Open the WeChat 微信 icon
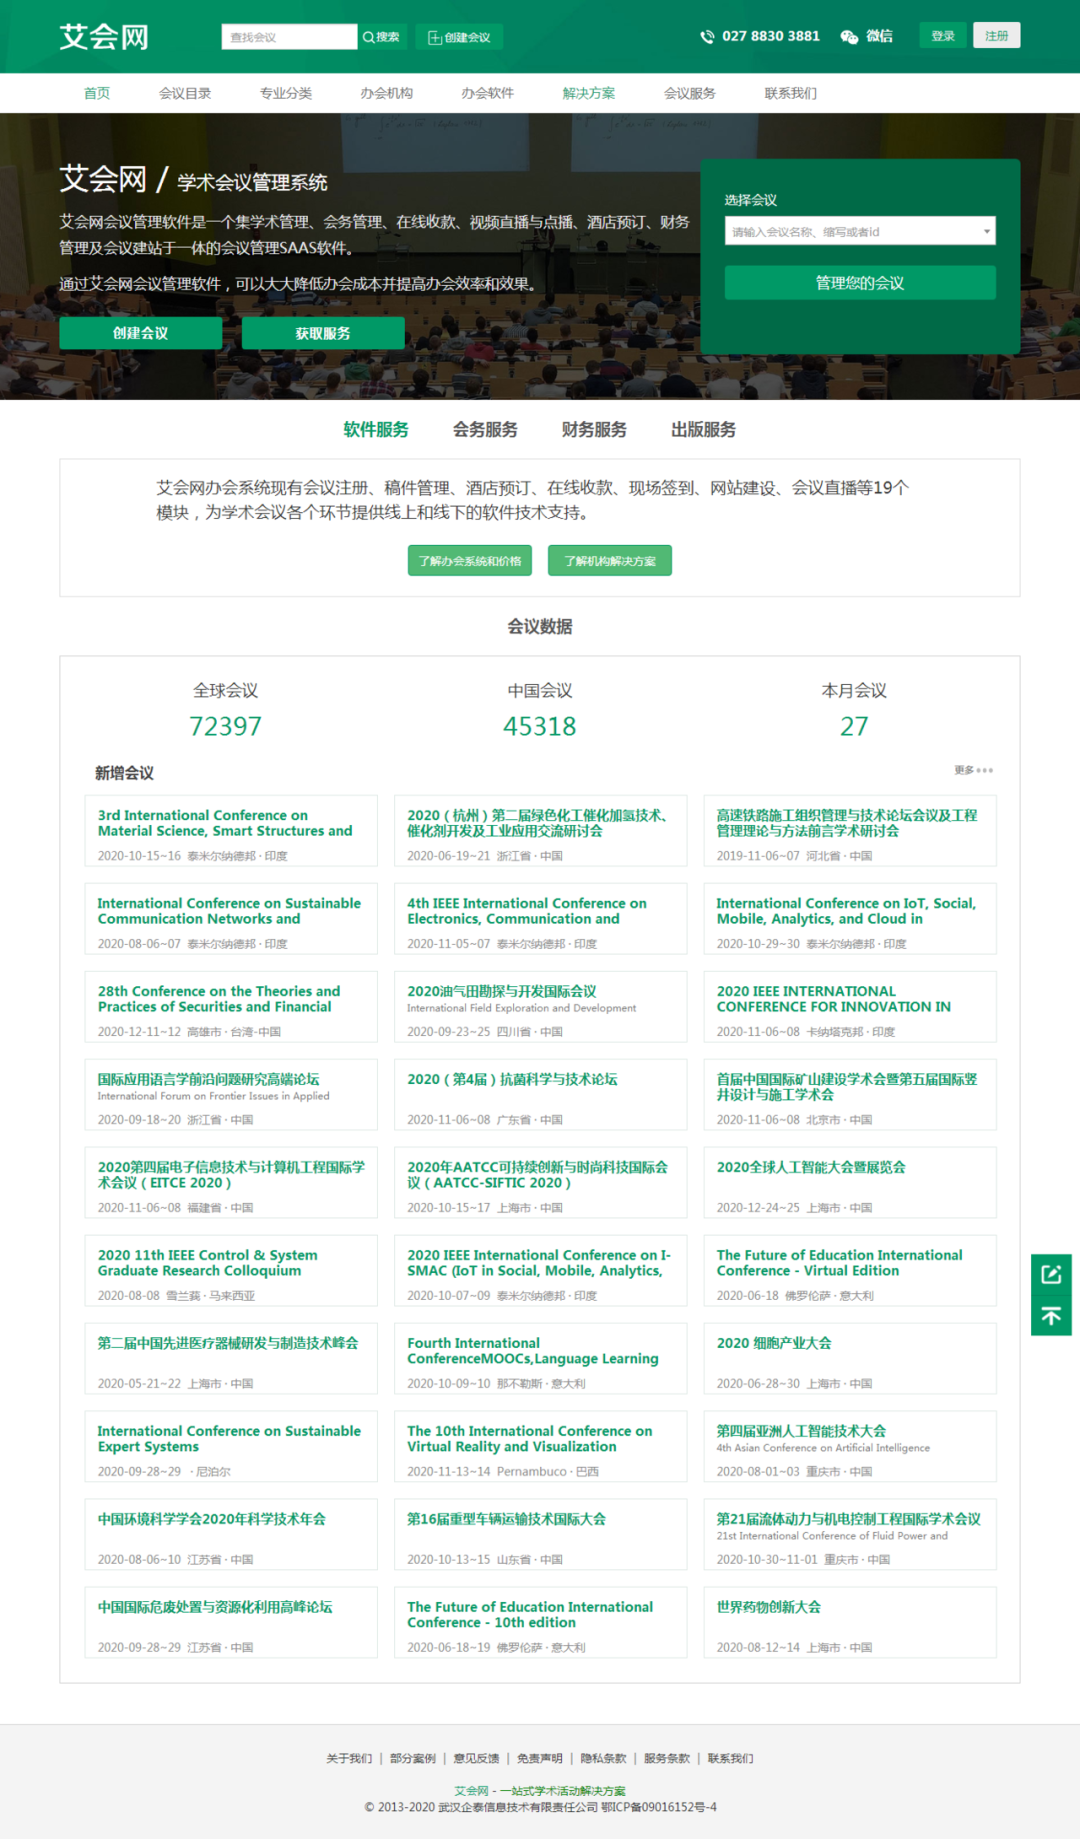Screen dimensions: 1080x1839 [x=849, y=37]
